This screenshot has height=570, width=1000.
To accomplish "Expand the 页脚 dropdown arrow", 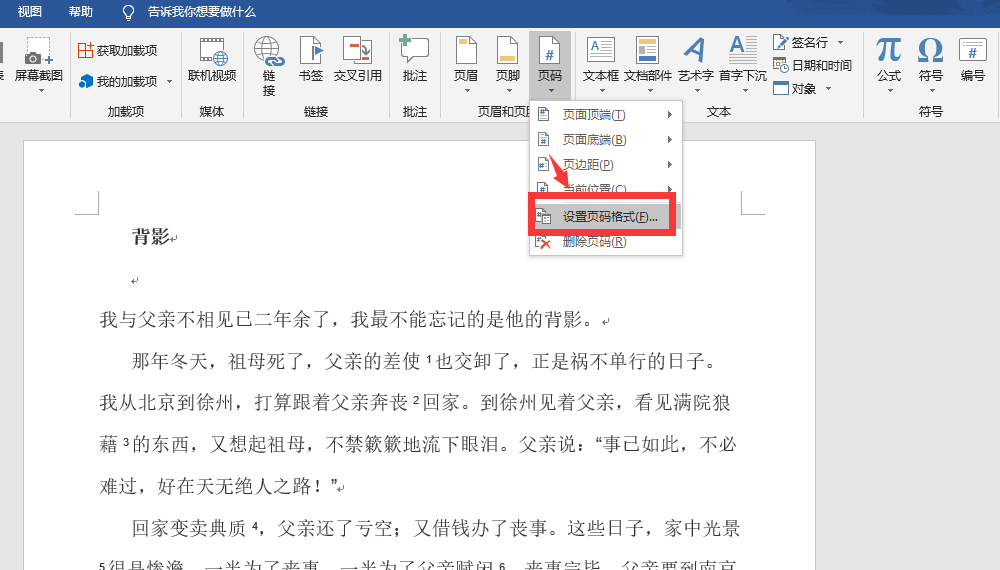I will (x=510, y=91).
